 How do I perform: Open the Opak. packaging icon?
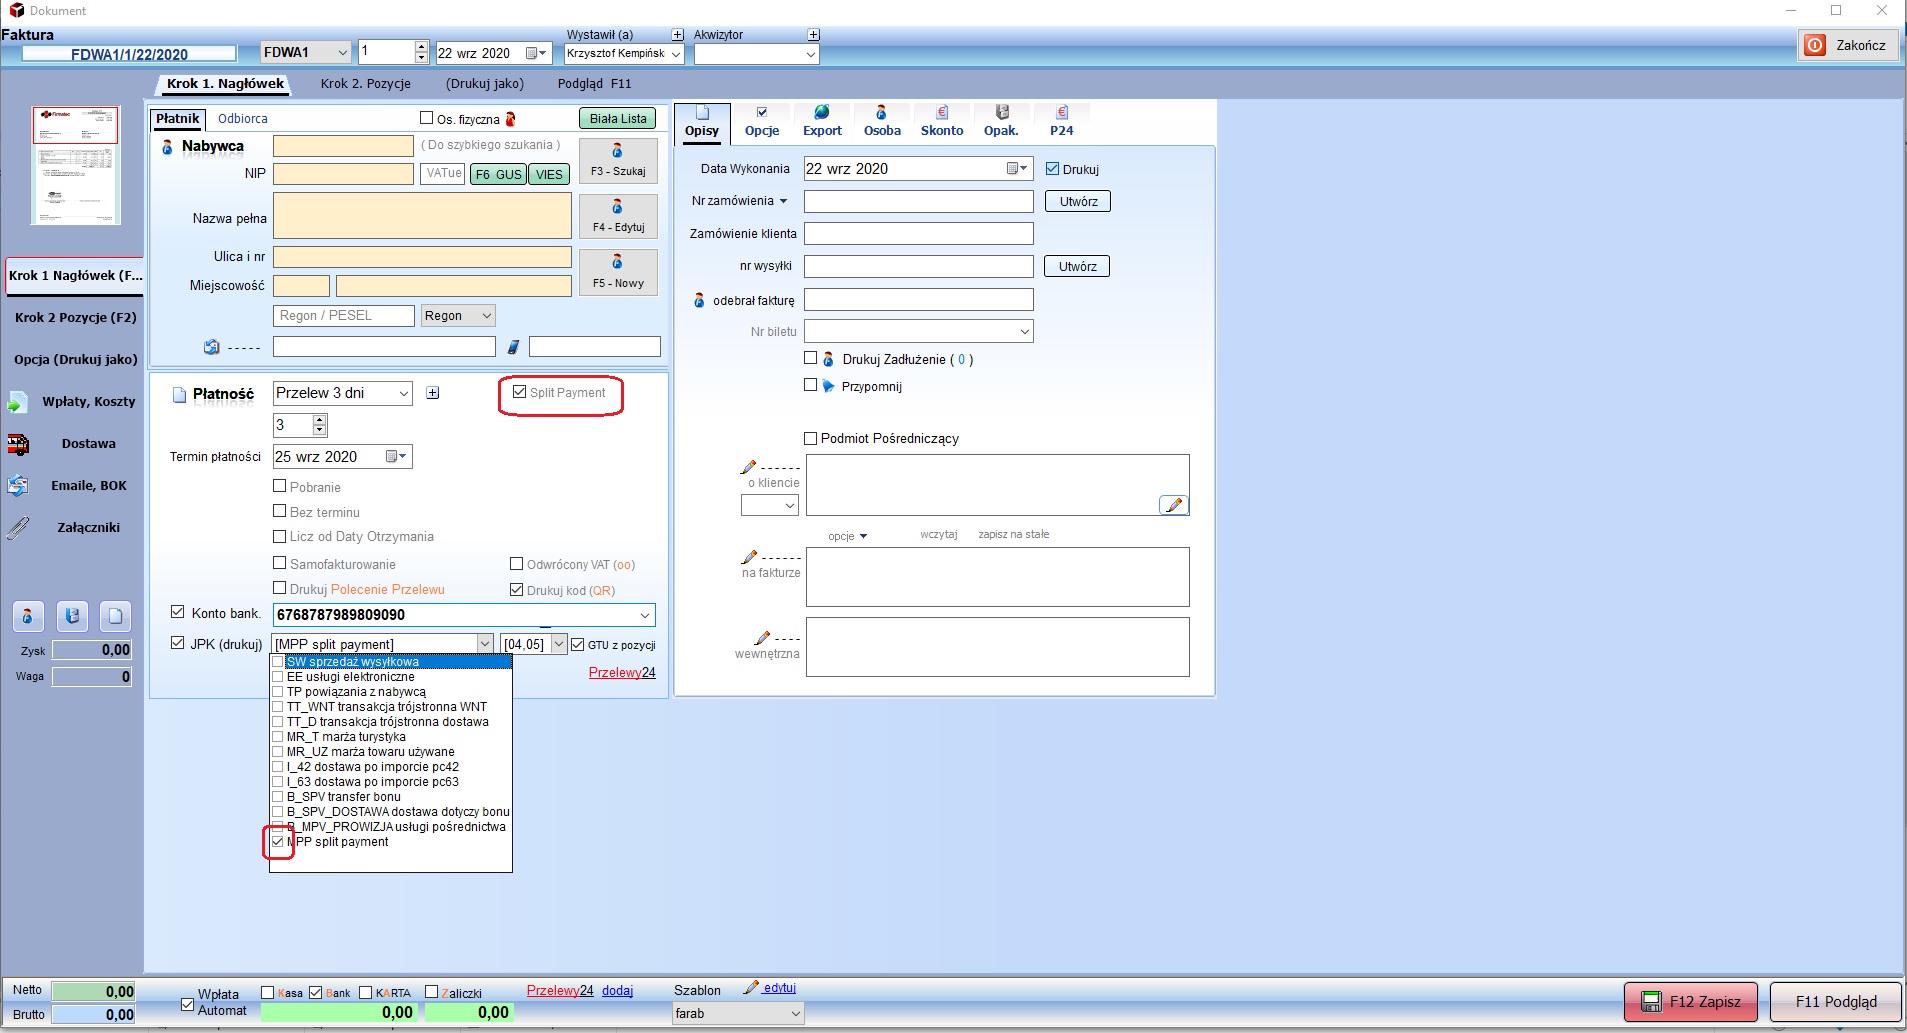1002,112
